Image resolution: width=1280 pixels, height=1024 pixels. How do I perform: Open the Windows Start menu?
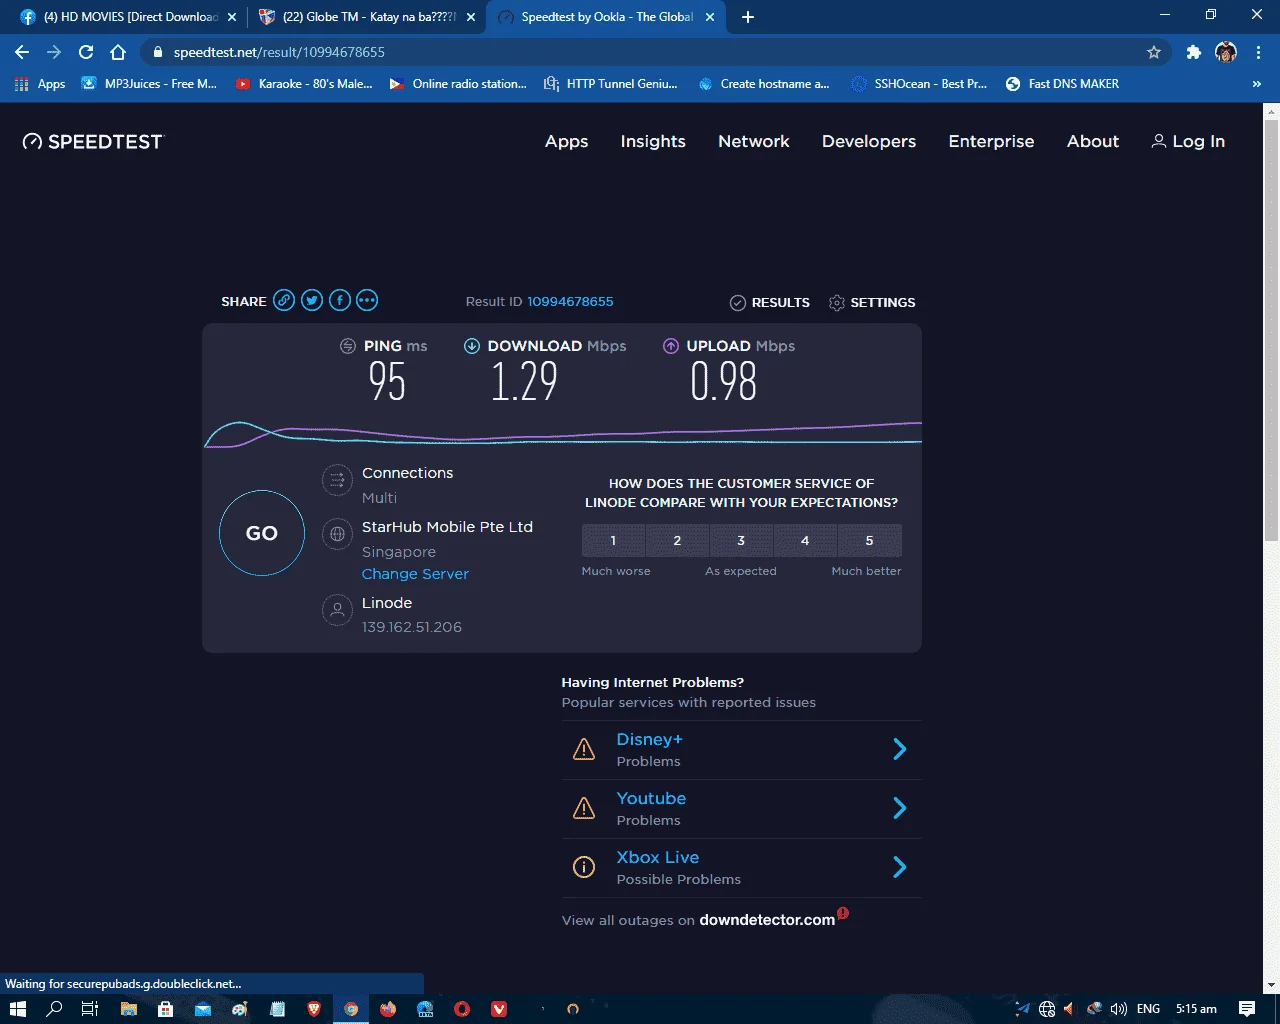pos(17,1009)
